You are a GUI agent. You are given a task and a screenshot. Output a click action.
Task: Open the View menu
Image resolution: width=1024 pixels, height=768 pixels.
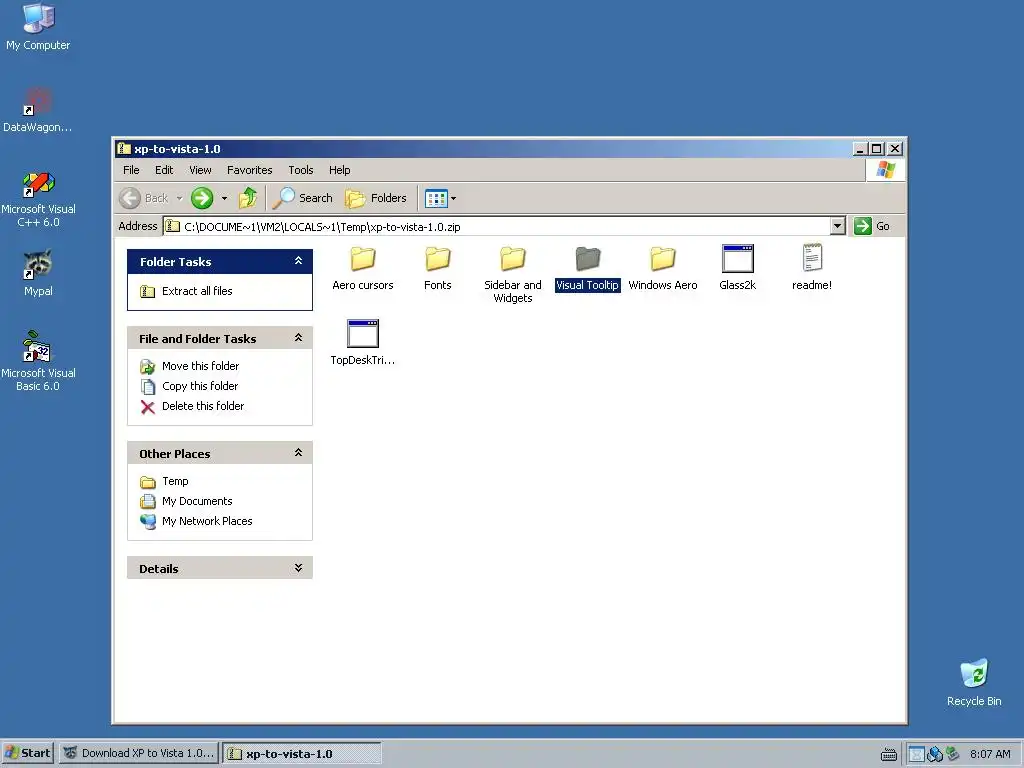200,170
